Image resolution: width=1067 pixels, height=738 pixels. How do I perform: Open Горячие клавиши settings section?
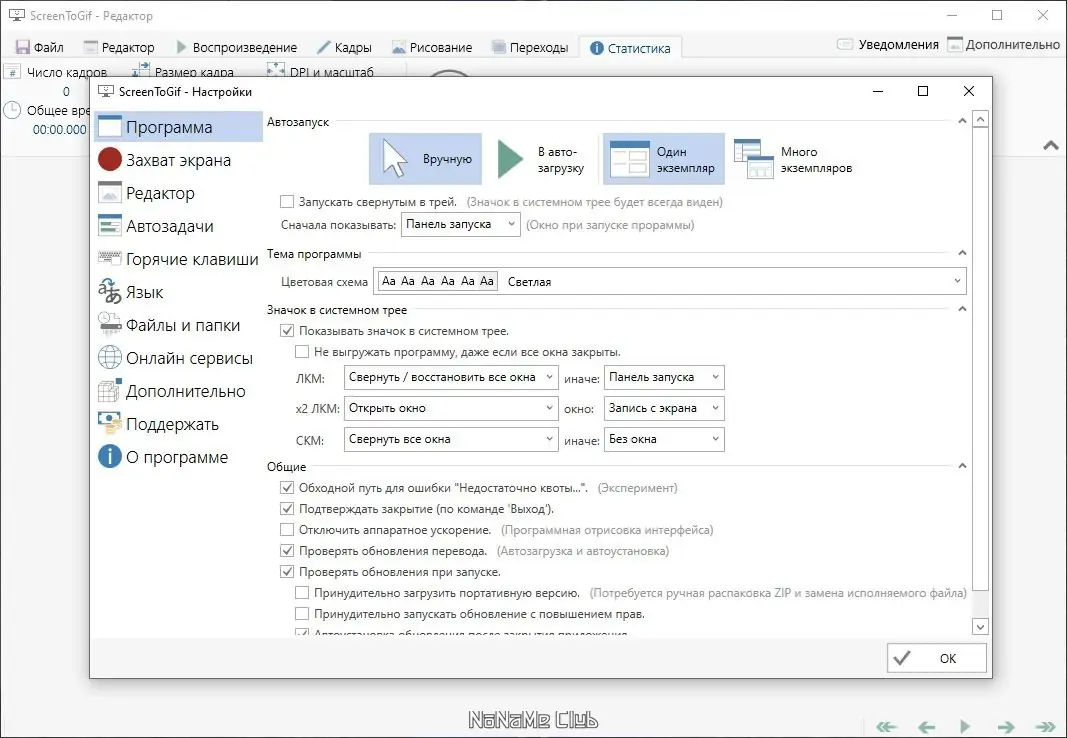click(x=178, y=259)
